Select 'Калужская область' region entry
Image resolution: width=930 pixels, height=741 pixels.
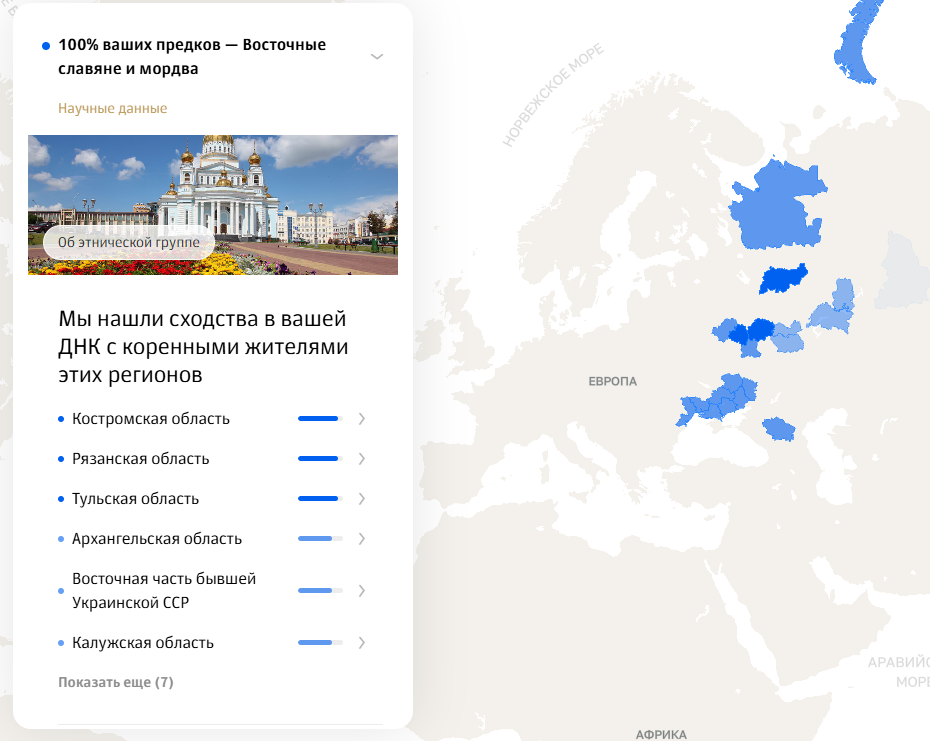(x=142, y=643)
